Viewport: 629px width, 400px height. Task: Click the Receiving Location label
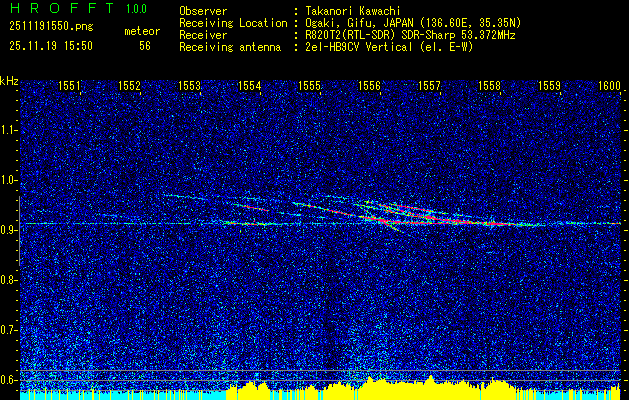(233, 23)
